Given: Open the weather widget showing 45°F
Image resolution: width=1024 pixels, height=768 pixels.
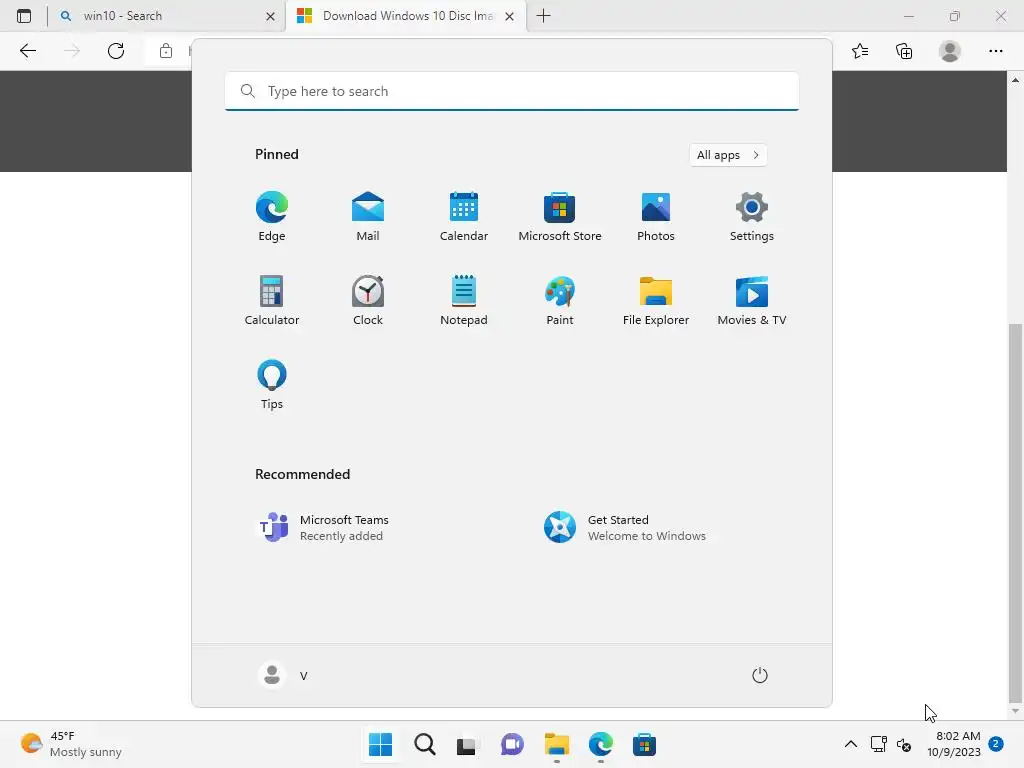Looking at the screenshot, I should pyautogui.click(x=71, y=744).
